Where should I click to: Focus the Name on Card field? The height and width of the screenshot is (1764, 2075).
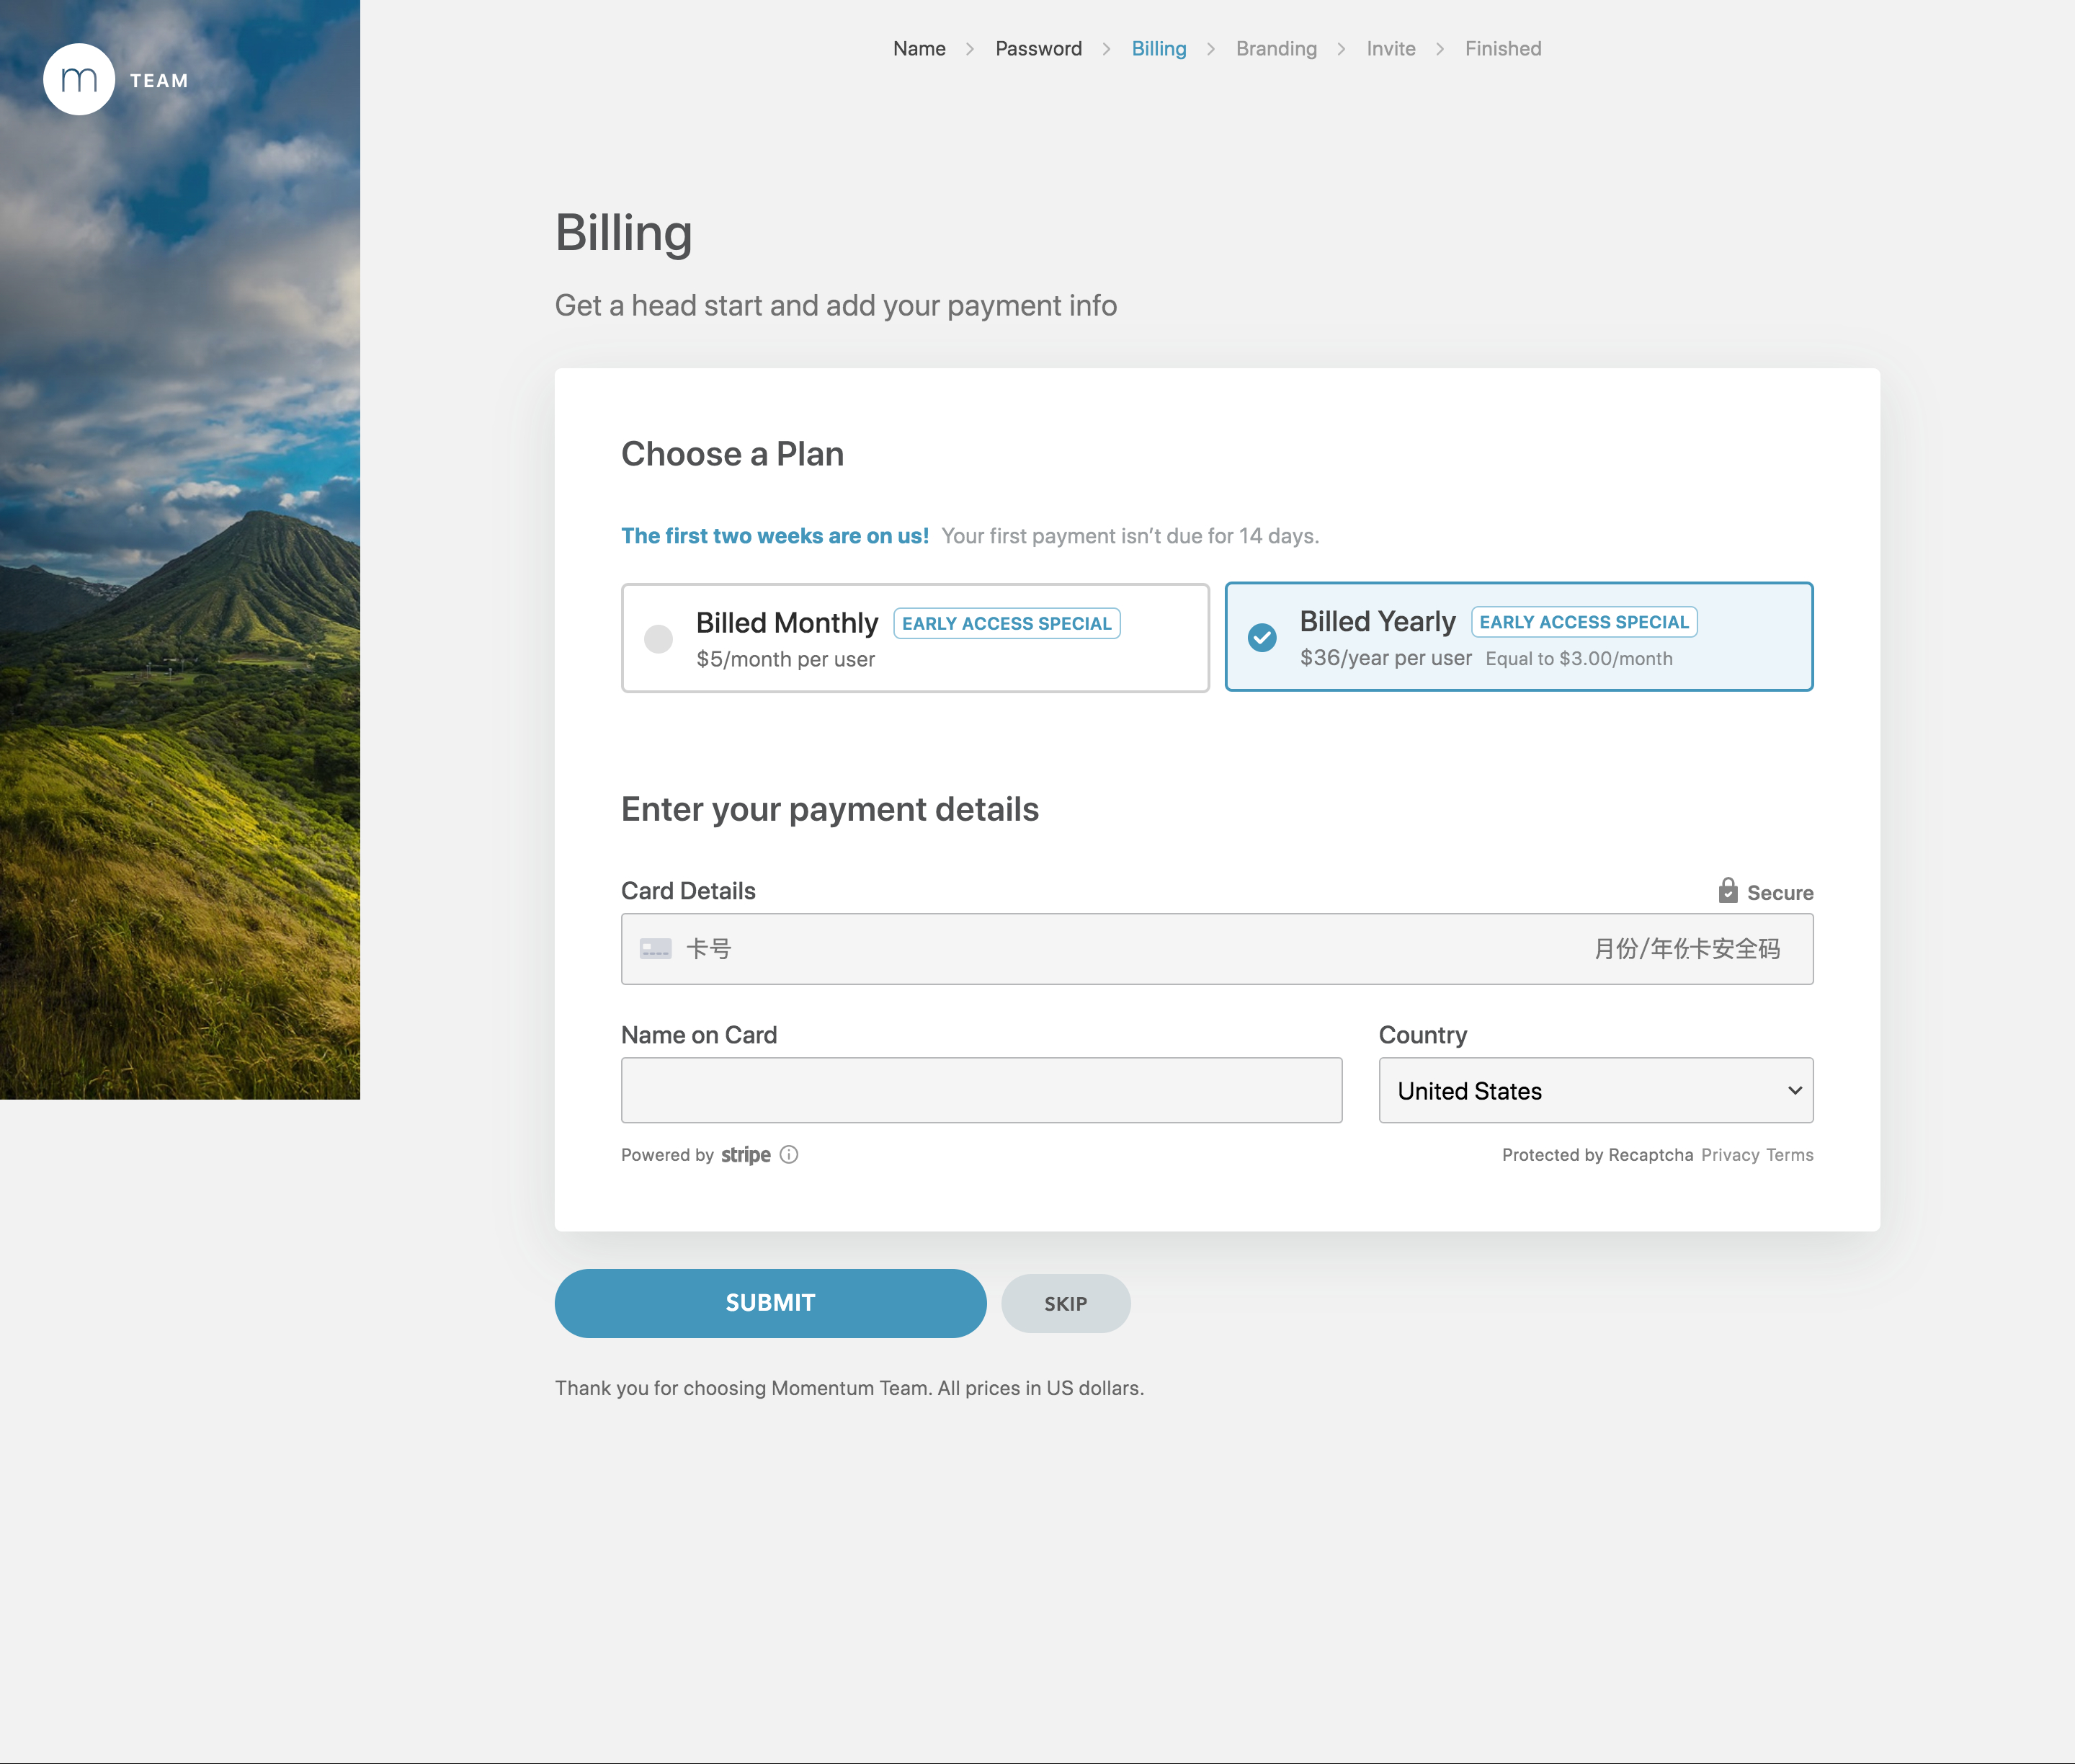981,1090
